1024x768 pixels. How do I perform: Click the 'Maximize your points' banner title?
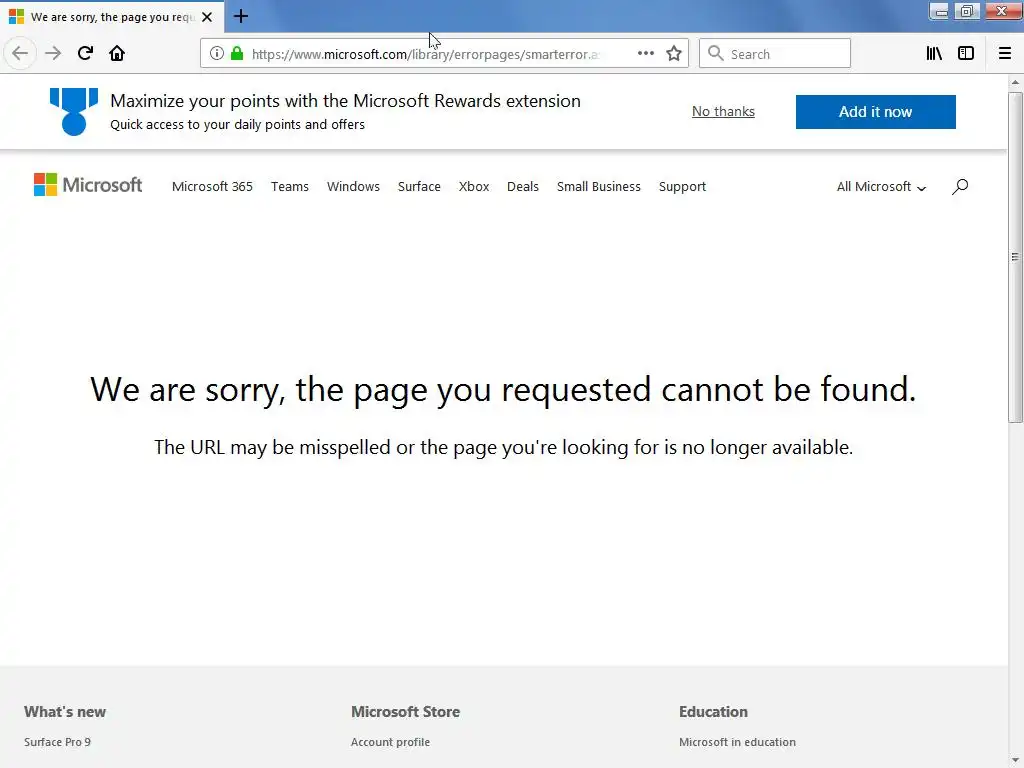(x=345, y=101)
